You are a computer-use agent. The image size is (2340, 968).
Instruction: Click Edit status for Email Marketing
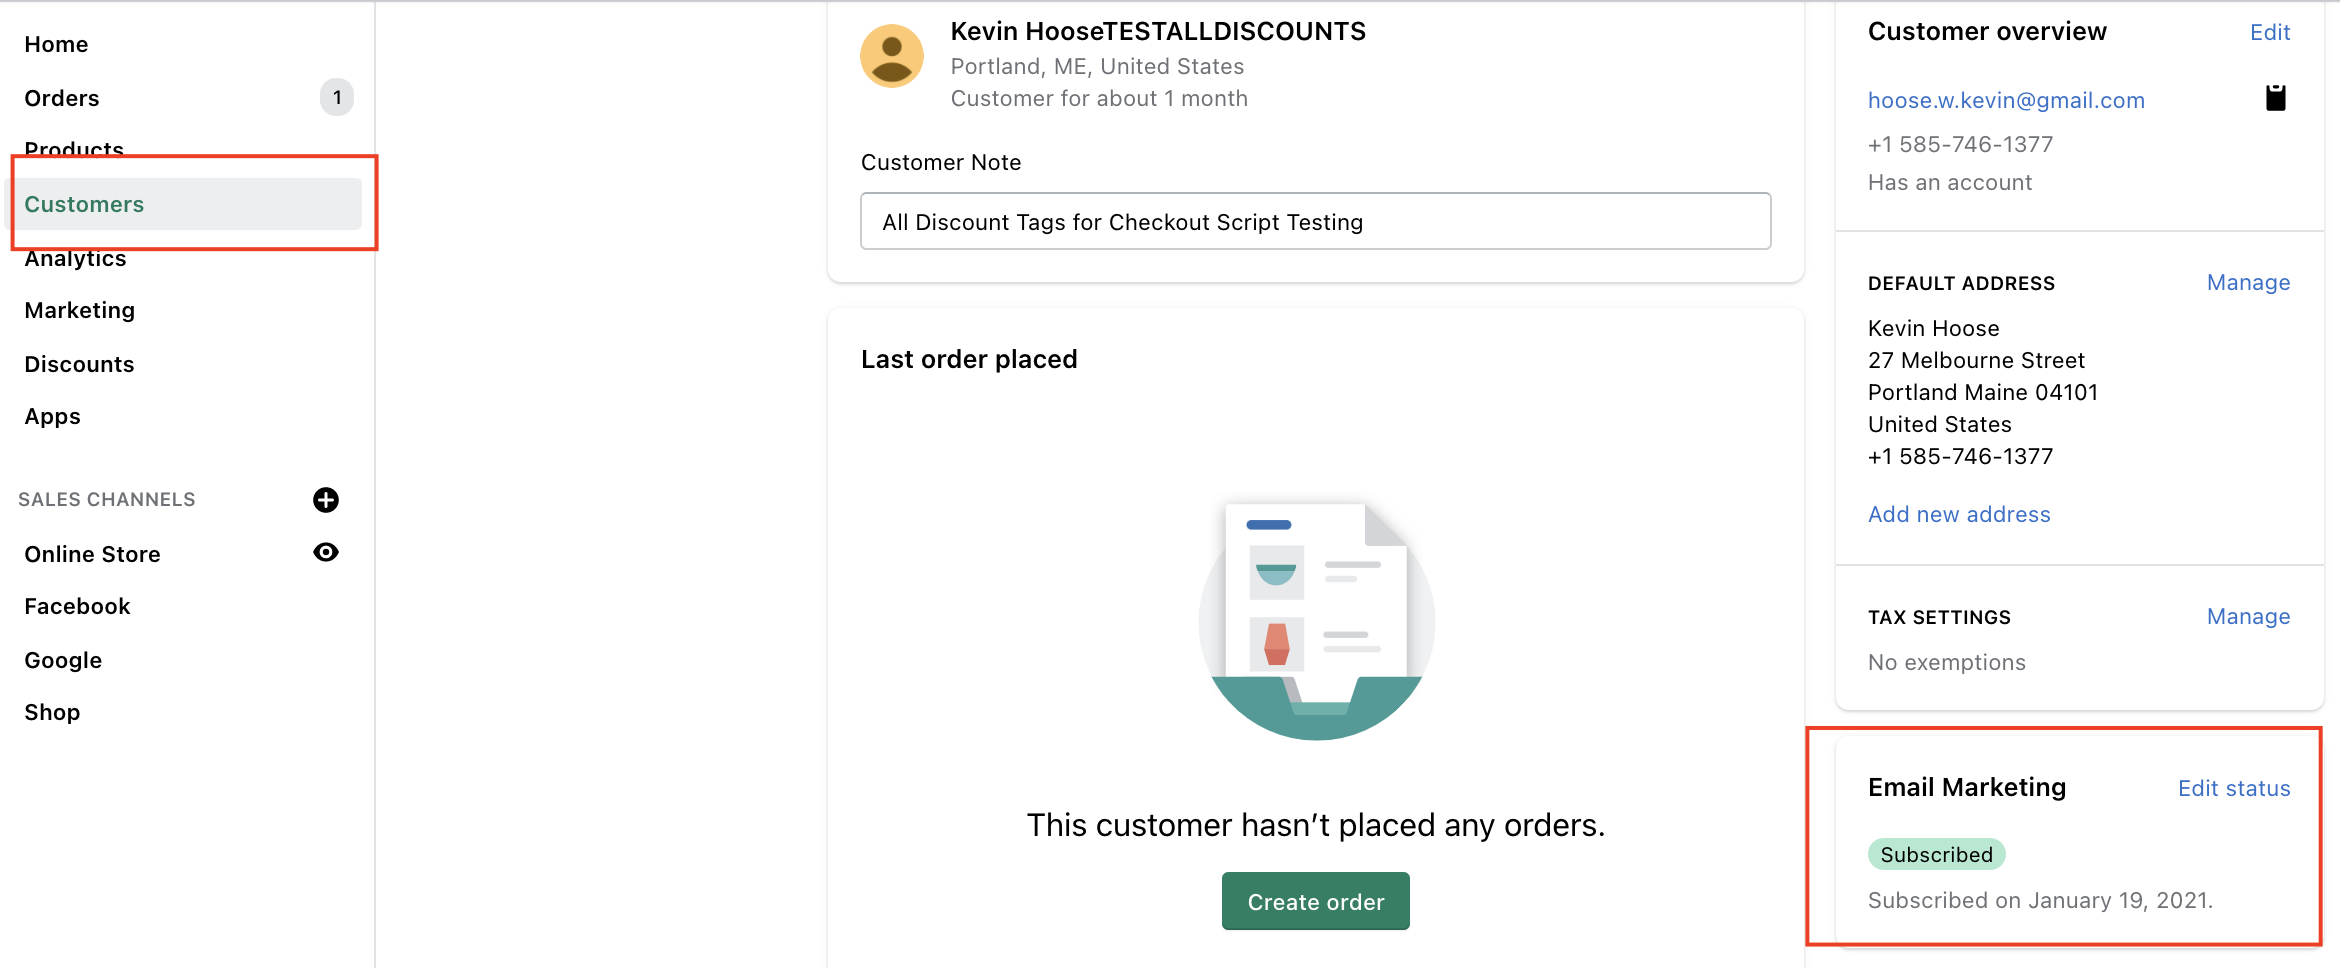click(2234, 789)
